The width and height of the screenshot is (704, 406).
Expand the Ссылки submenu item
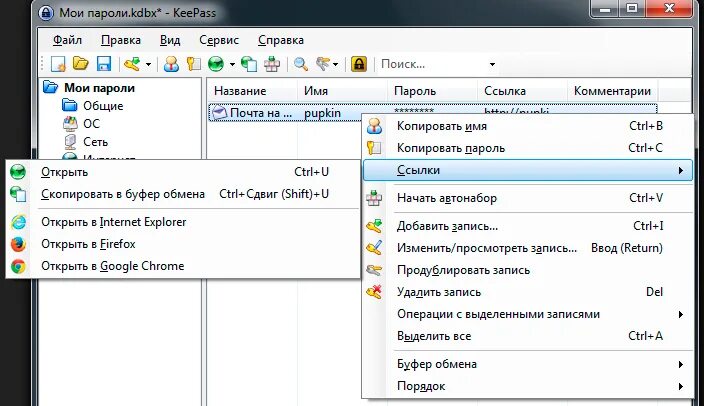528,170
